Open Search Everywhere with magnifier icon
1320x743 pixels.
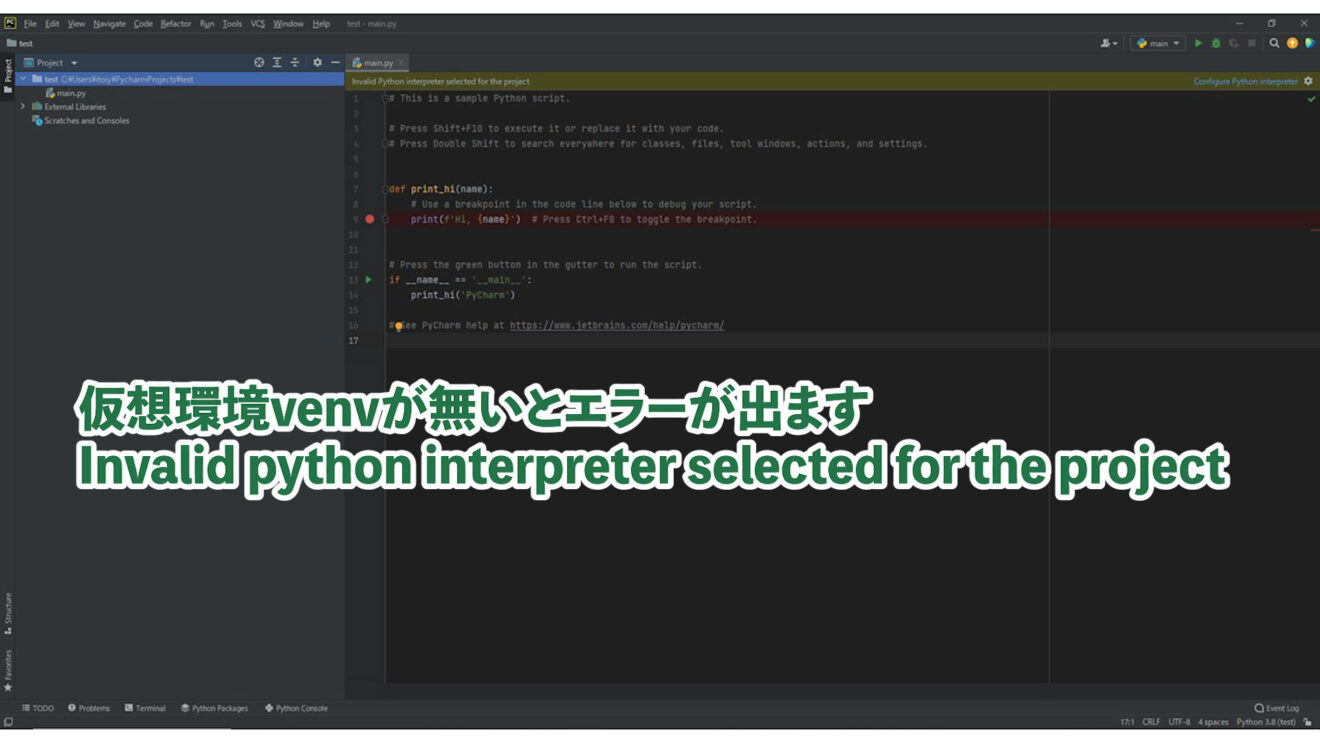(x=1272, y=43)
